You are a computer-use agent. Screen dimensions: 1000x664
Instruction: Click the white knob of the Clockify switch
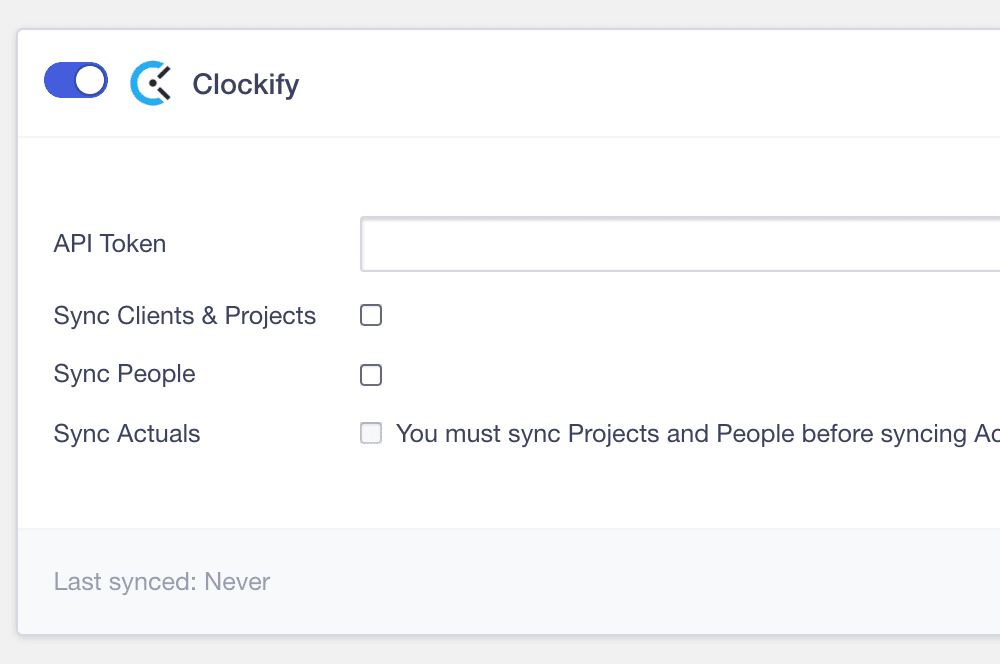pyautogui.click(x=90, y=81)
